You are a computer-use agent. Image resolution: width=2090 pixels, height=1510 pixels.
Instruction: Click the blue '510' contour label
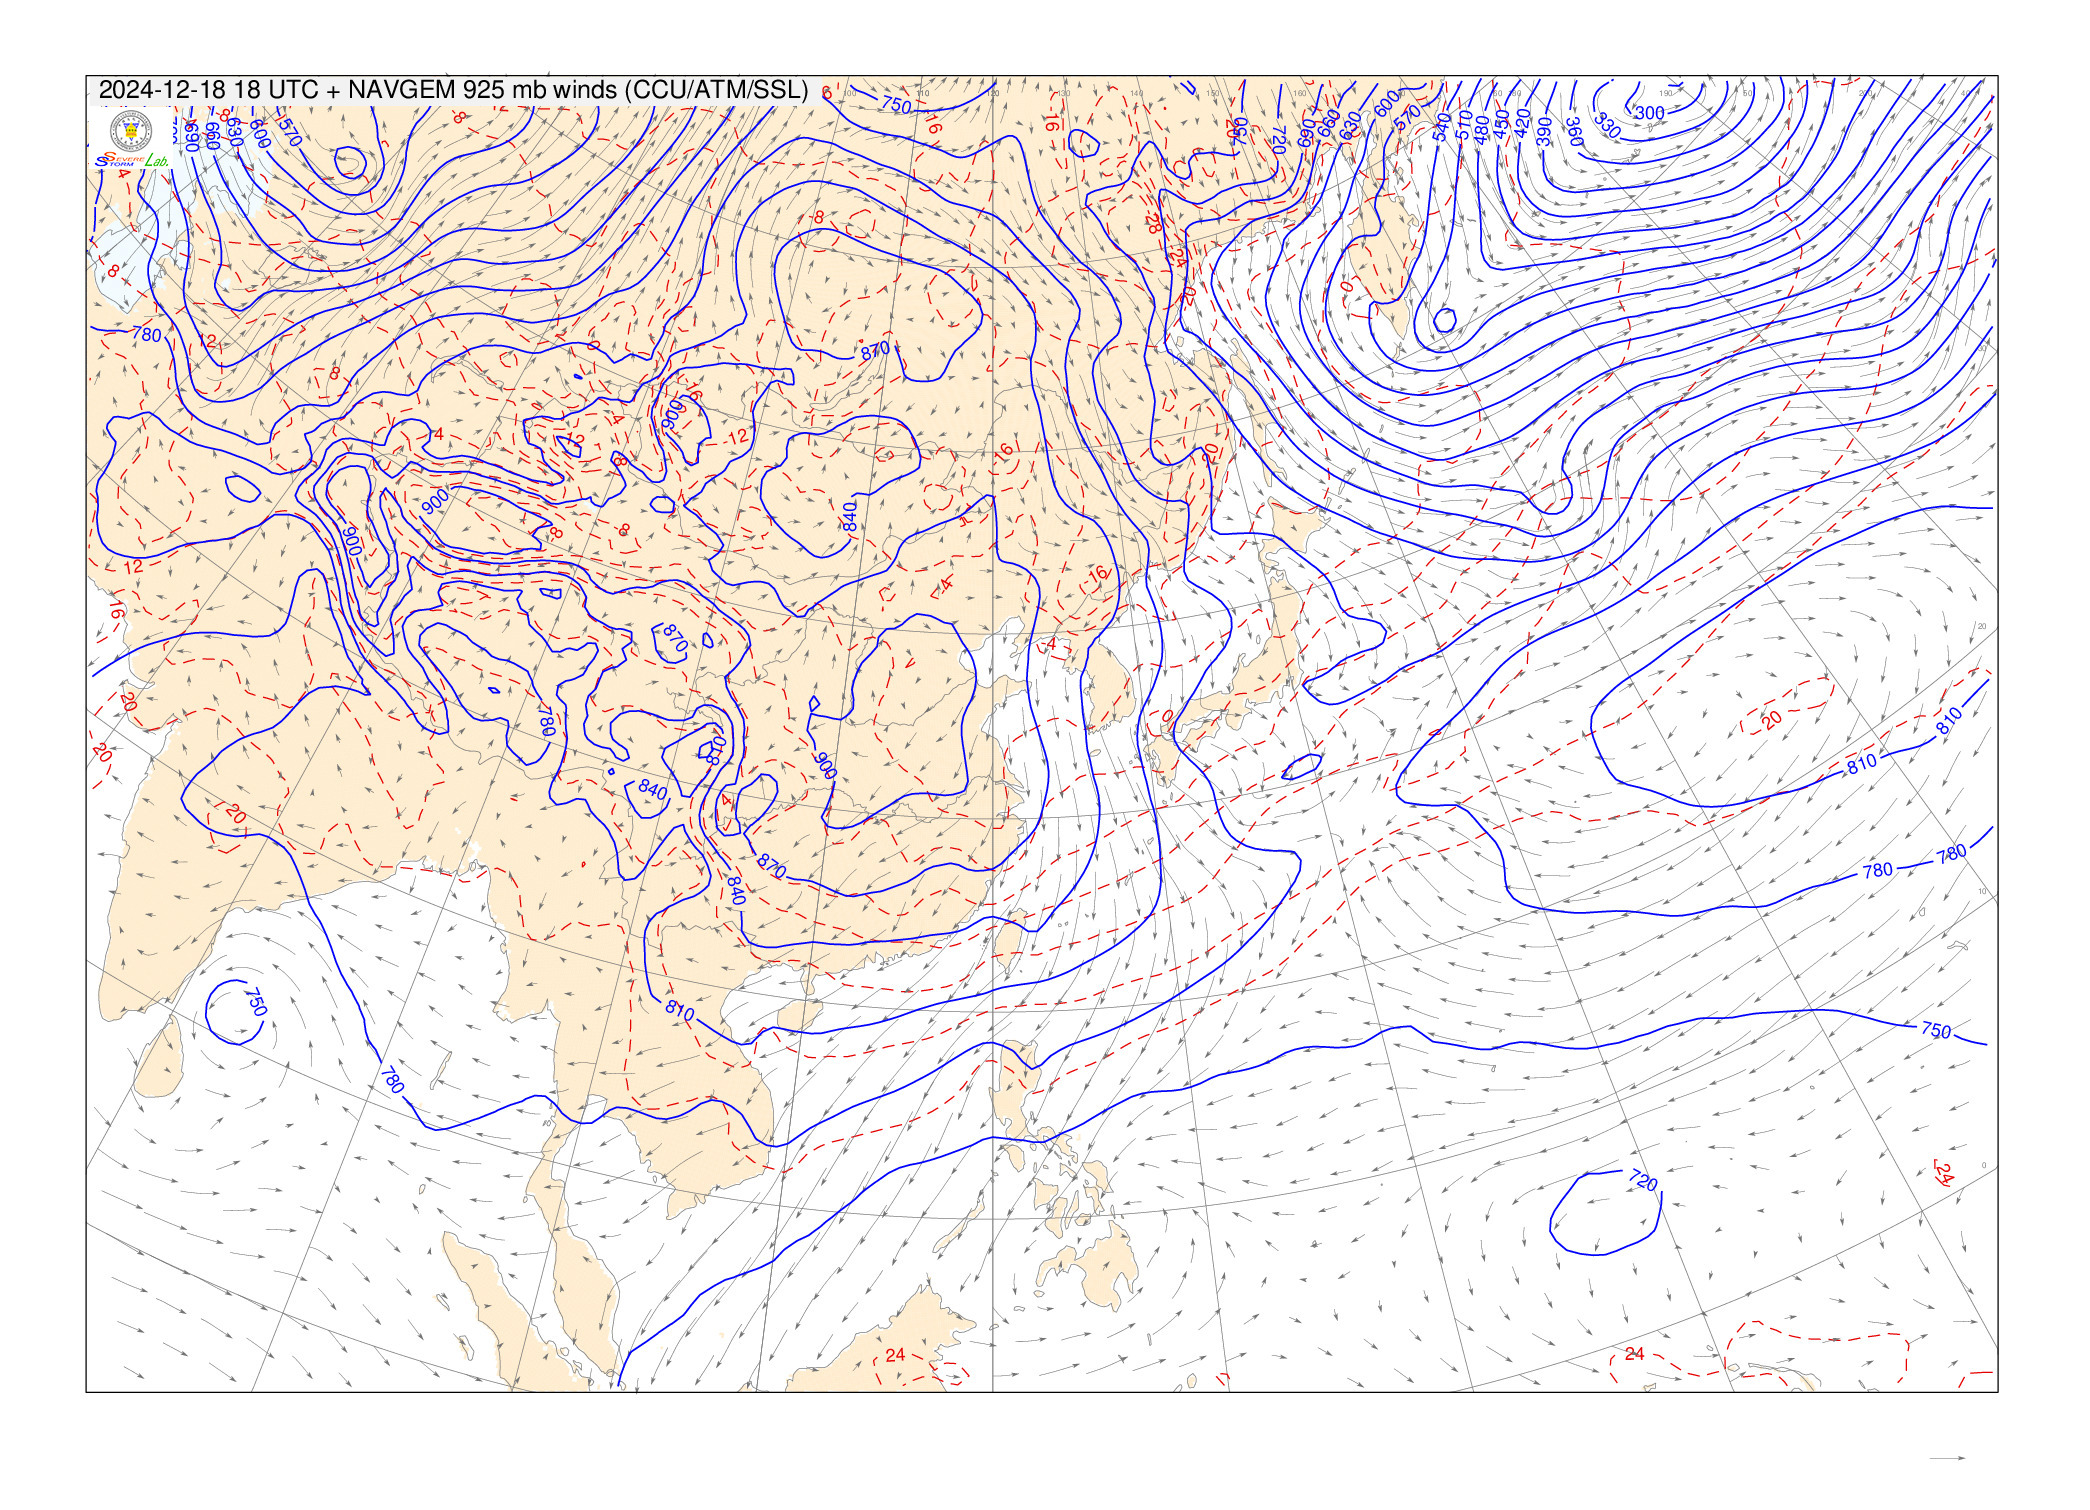pos(1463,126)
